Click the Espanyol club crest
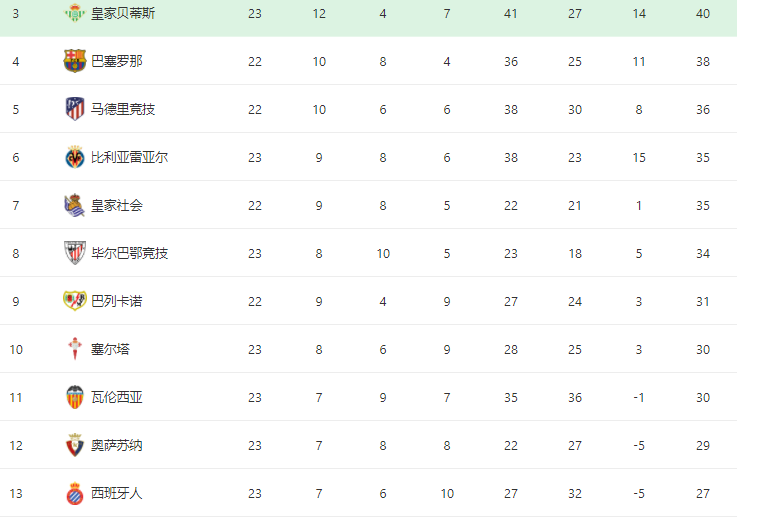Screen dimensions: 763x519 (75, 493)
